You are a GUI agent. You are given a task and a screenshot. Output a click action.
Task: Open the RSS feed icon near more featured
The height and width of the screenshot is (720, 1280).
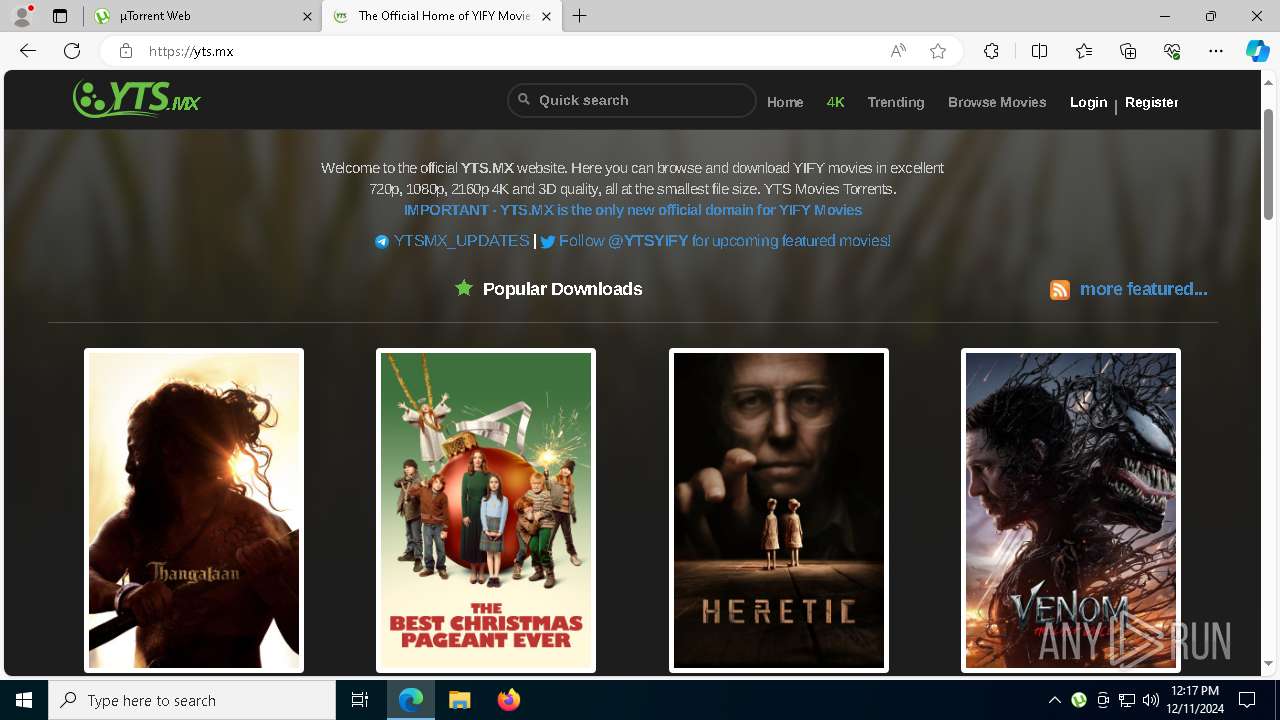pyautogui.click(x=1060, y=290)
